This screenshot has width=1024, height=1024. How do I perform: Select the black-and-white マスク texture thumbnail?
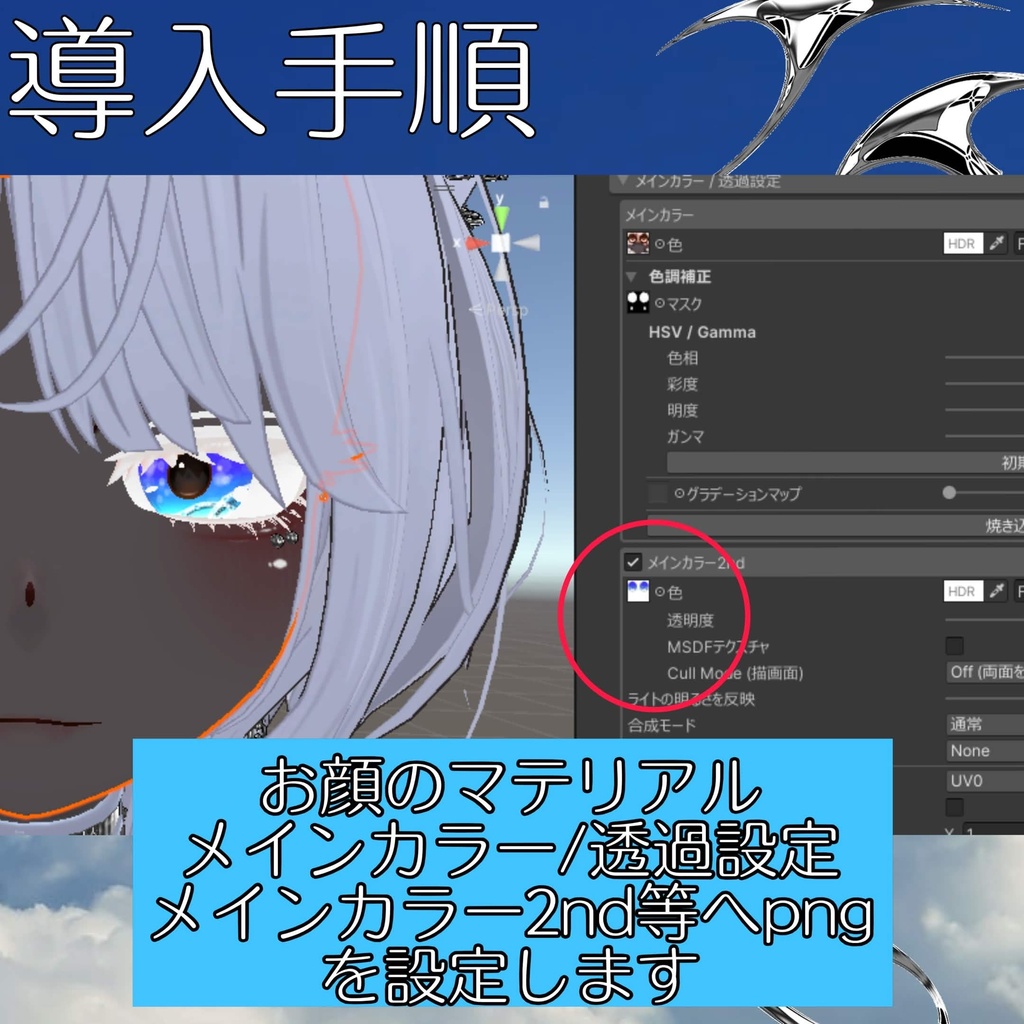637,302
